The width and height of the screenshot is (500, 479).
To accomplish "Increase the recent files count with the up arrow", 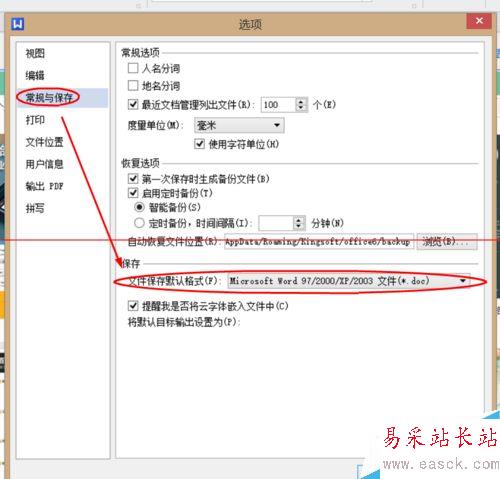I will pyautogui.click(x=301, y=101).
